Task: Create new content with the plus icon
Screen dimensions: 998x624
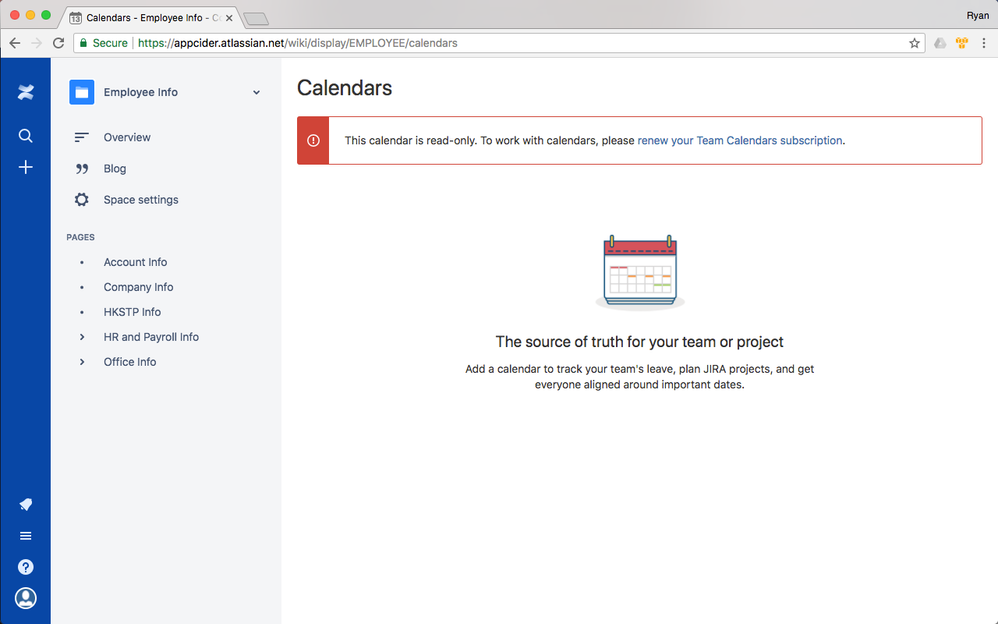Action: (x=25, y=167)
